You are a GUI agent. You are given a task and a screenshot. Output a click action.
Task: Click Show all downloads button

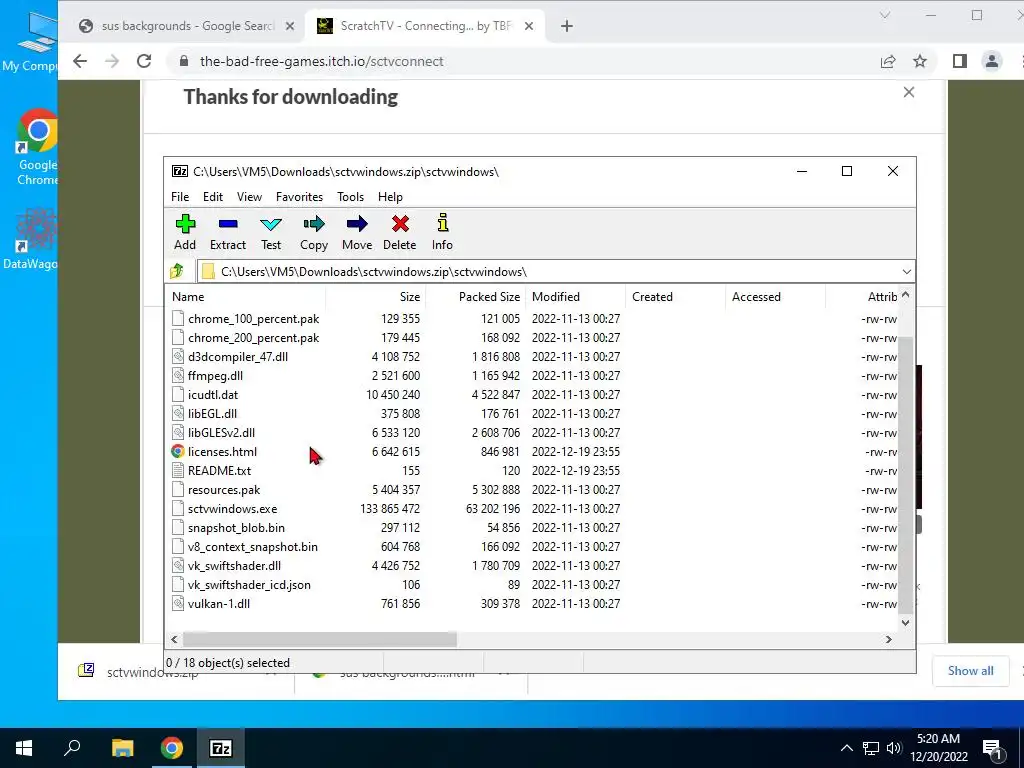[x=970, y=671]
